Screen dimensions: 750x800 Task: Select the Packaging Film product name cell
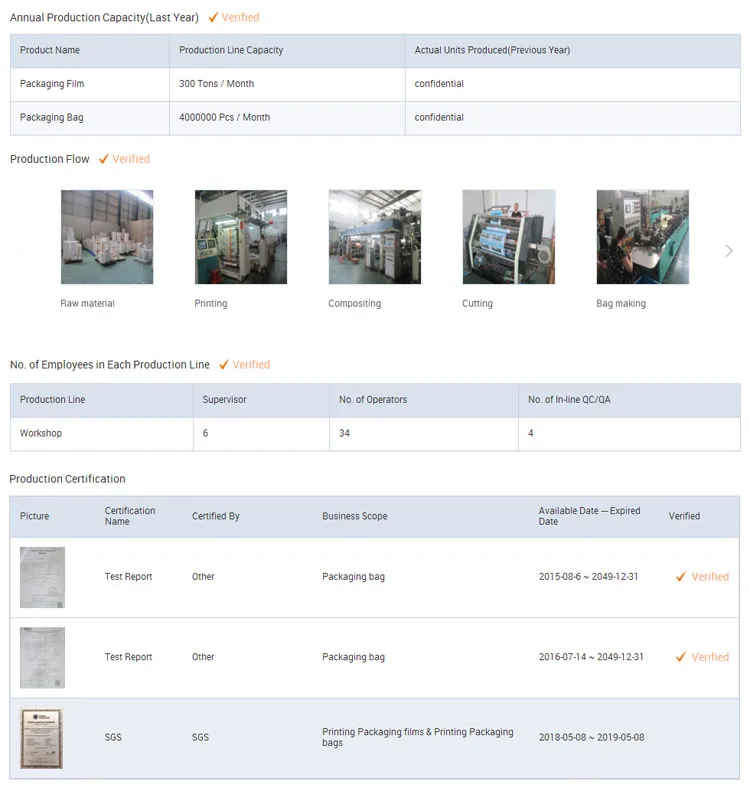point(90,84)
